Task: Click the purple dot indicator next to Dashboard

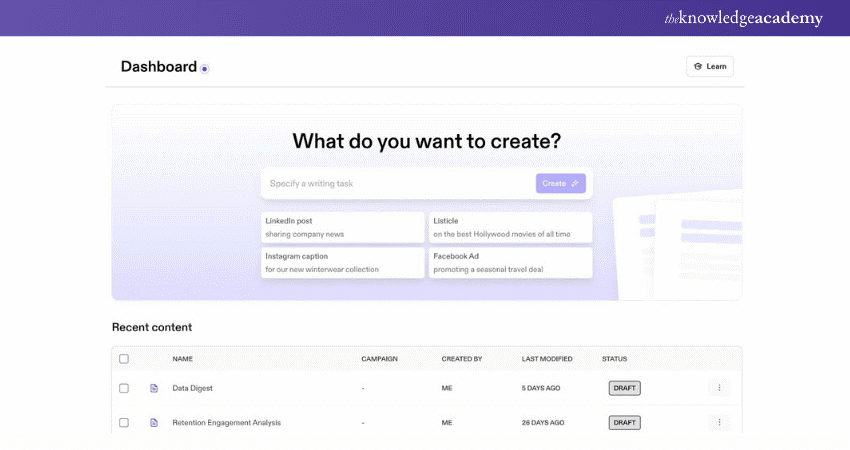Action: point(204,69)
